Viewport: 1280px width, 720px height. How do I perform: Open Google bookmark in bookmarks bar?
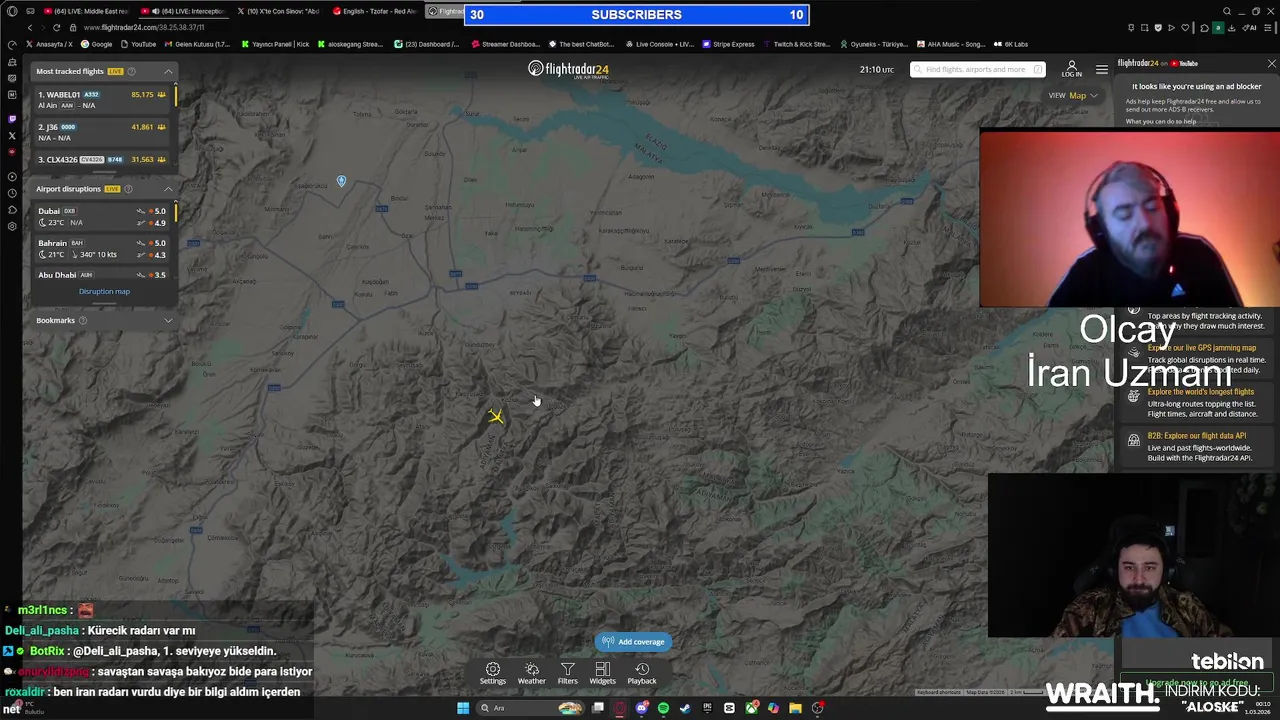pyautogui.click(x=96, y=44)
